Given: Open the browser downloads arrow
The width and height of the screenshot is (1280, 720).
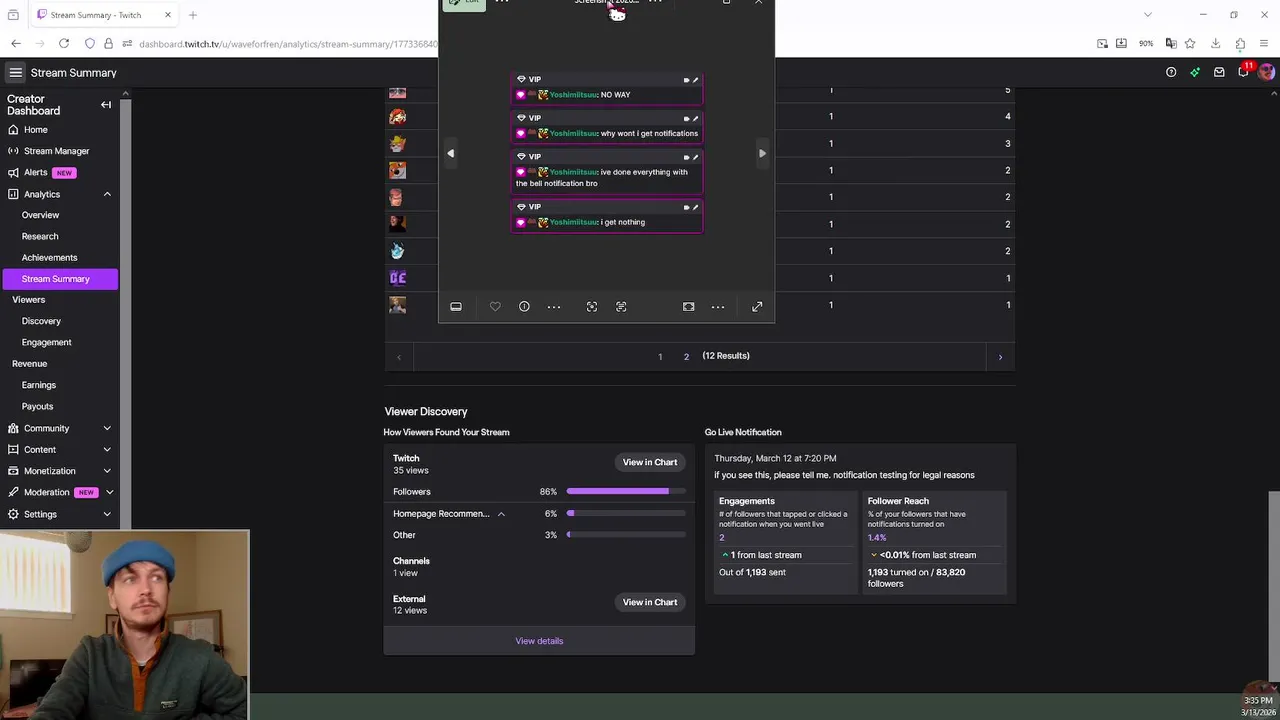Looking at the screenshot, I should [x=1215, y=43].
